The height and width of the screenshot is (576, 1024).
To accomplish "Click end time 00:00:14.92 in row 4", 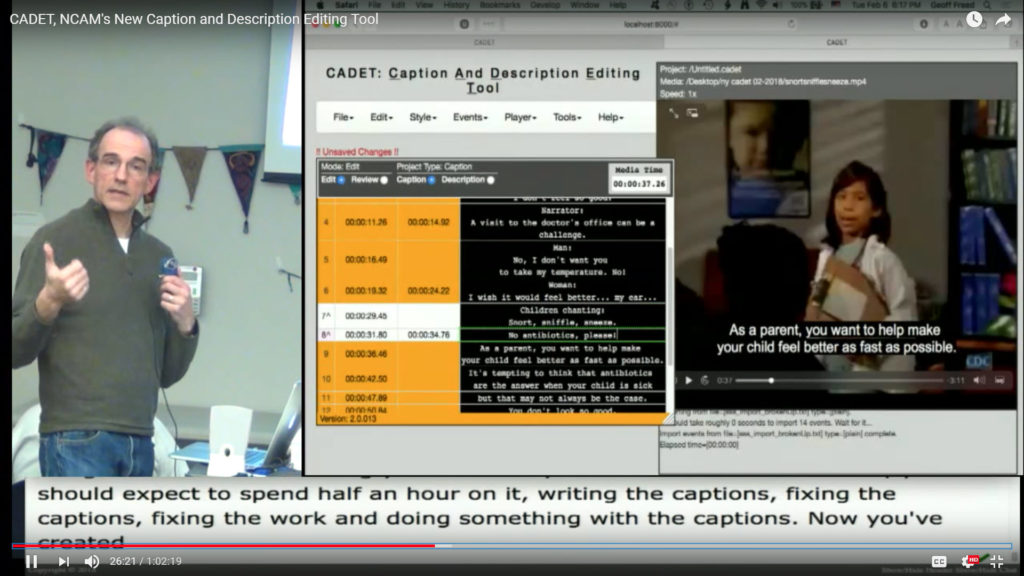I will (x=428, y=223).
